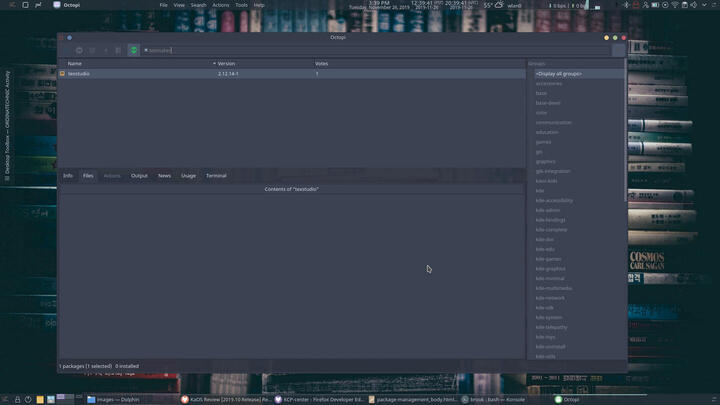Click the weather icon in top panel
720x405 pixels.
pyautogui.click(x=499, y=5)
